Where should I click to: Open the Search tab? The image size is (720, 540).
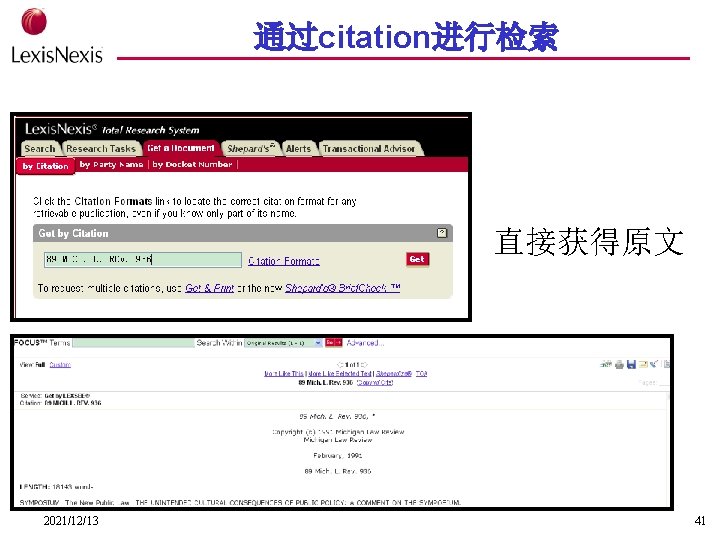click(40, 149)
